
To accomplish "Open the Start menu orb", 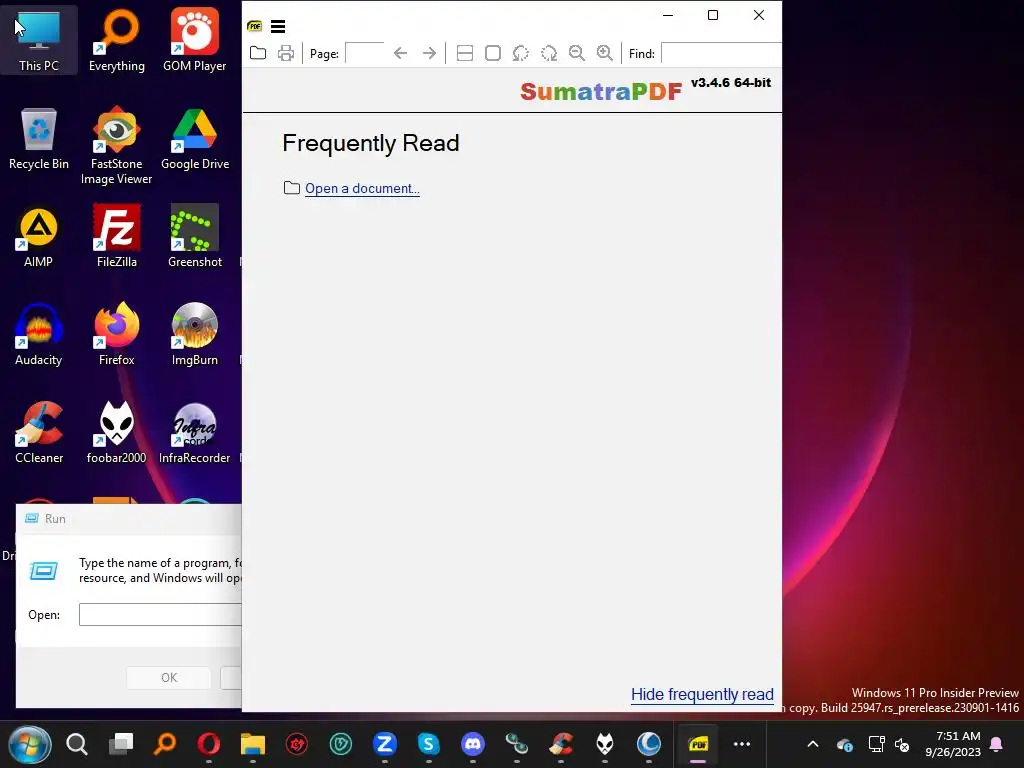I will coord(29,744).
